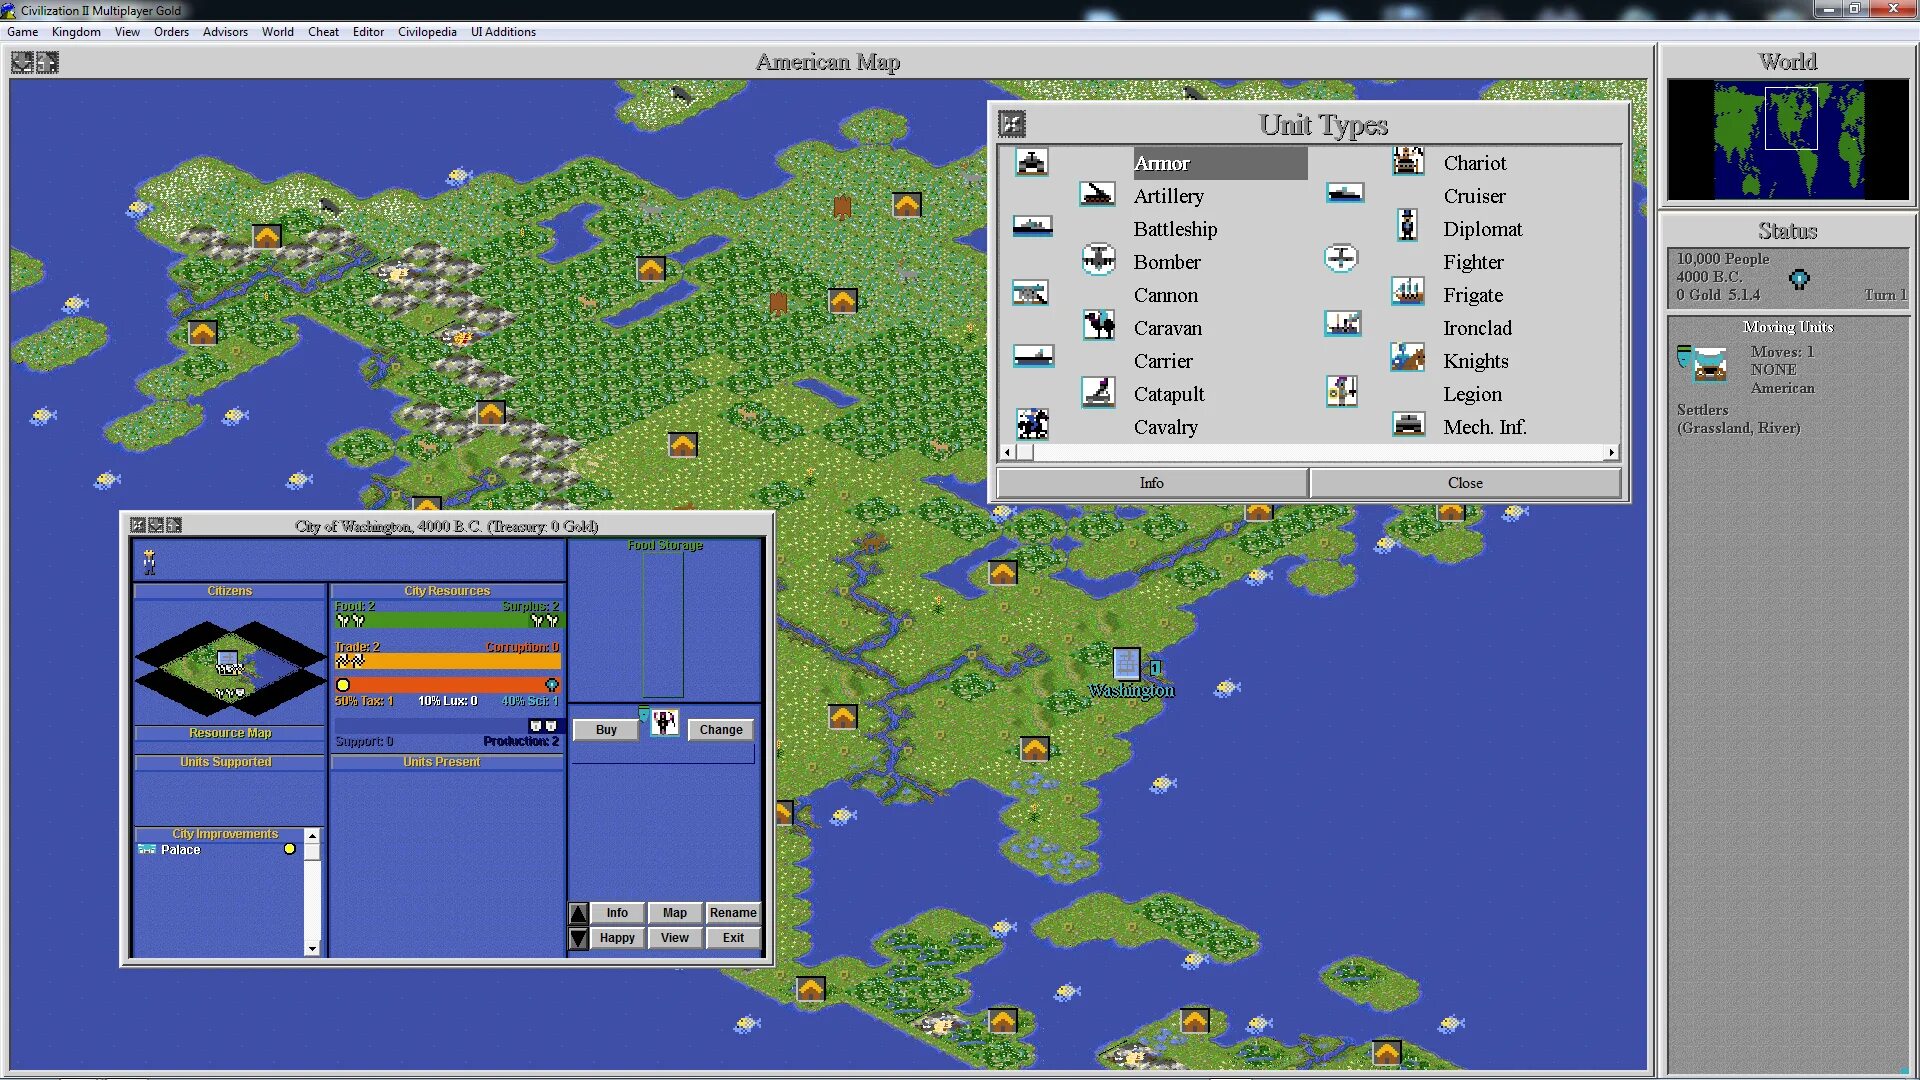Screen dimensions: 1920x1080
Task: Click the tax-science rate bar in City Resources
Action: tap(447, 685)
